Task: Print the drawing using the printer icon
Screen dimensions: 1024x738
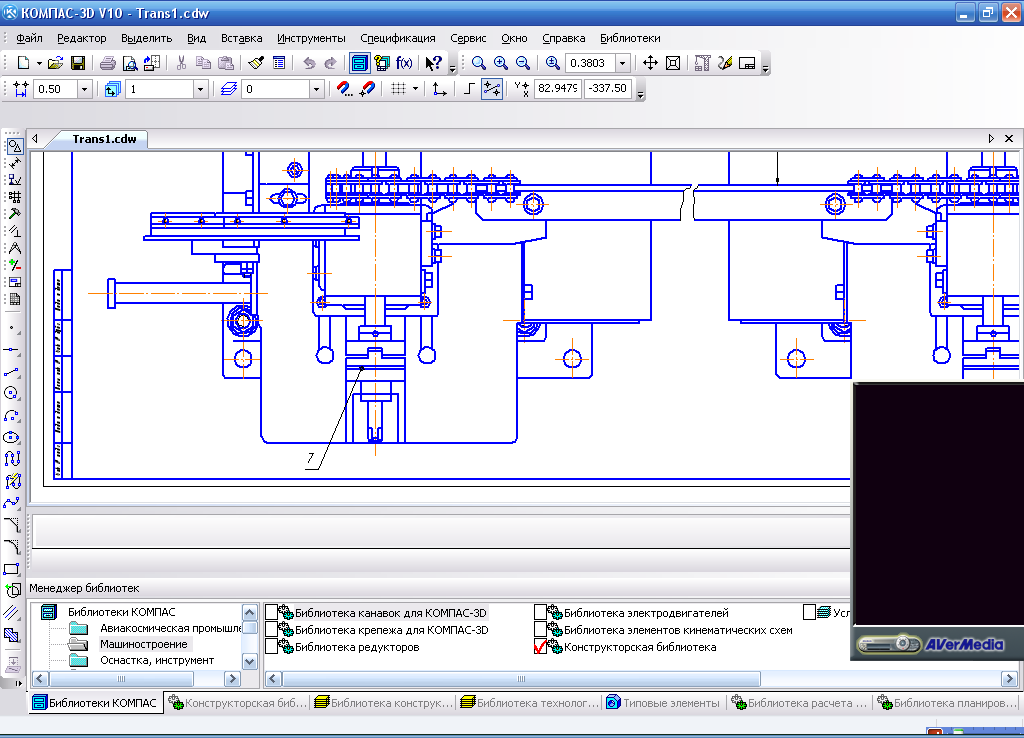Action: (108, 63)
